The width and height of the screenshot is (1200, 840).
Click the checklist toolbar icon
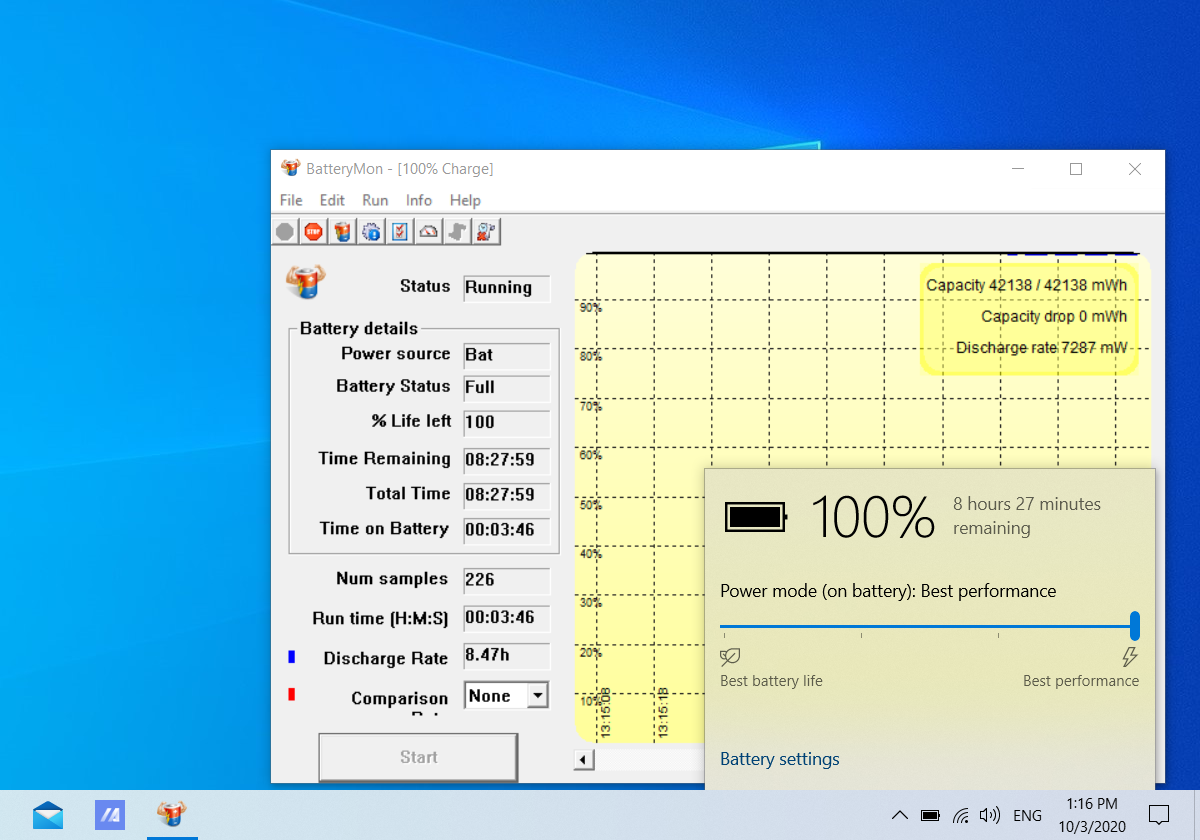(x=400, y=231)
